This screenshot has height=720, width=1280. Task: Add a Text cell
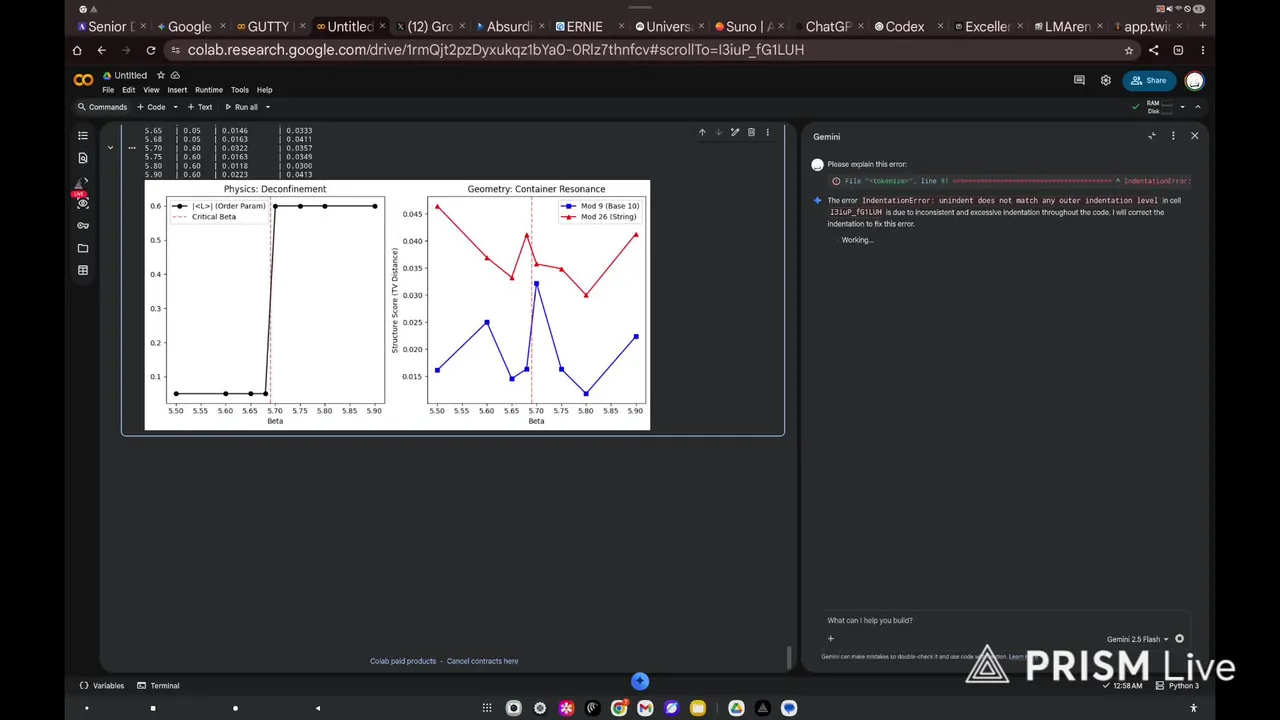[x=200, y=107]
